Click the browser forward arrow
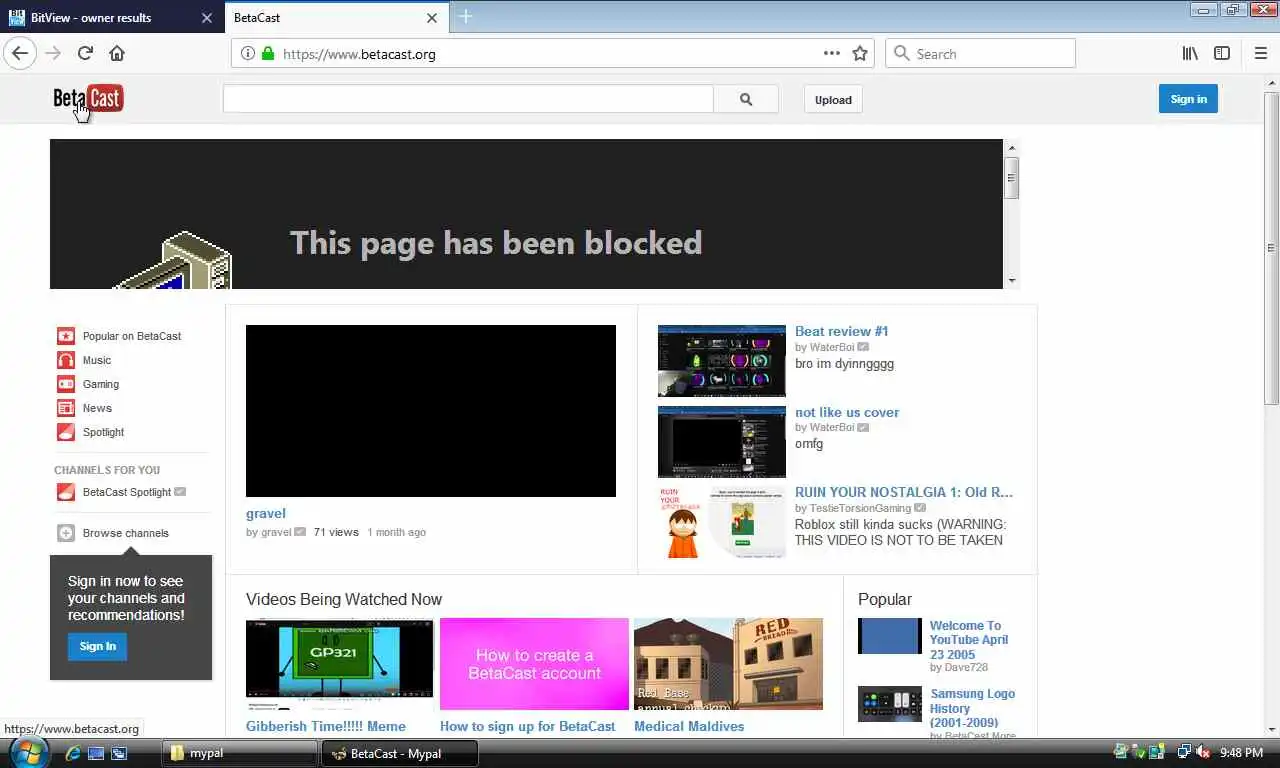 tap(53, 53)
